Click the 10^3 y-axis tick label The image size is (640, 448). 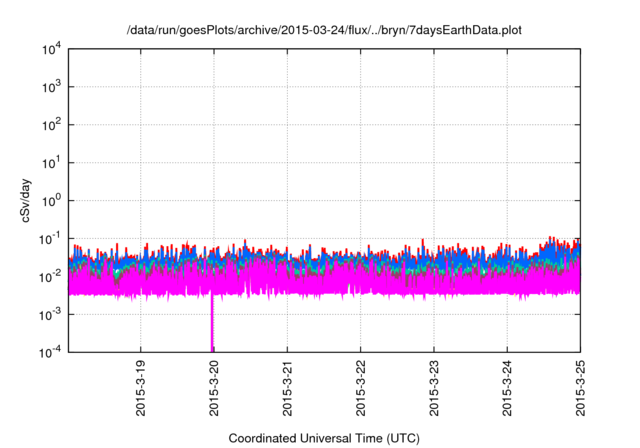pos(51,88)
